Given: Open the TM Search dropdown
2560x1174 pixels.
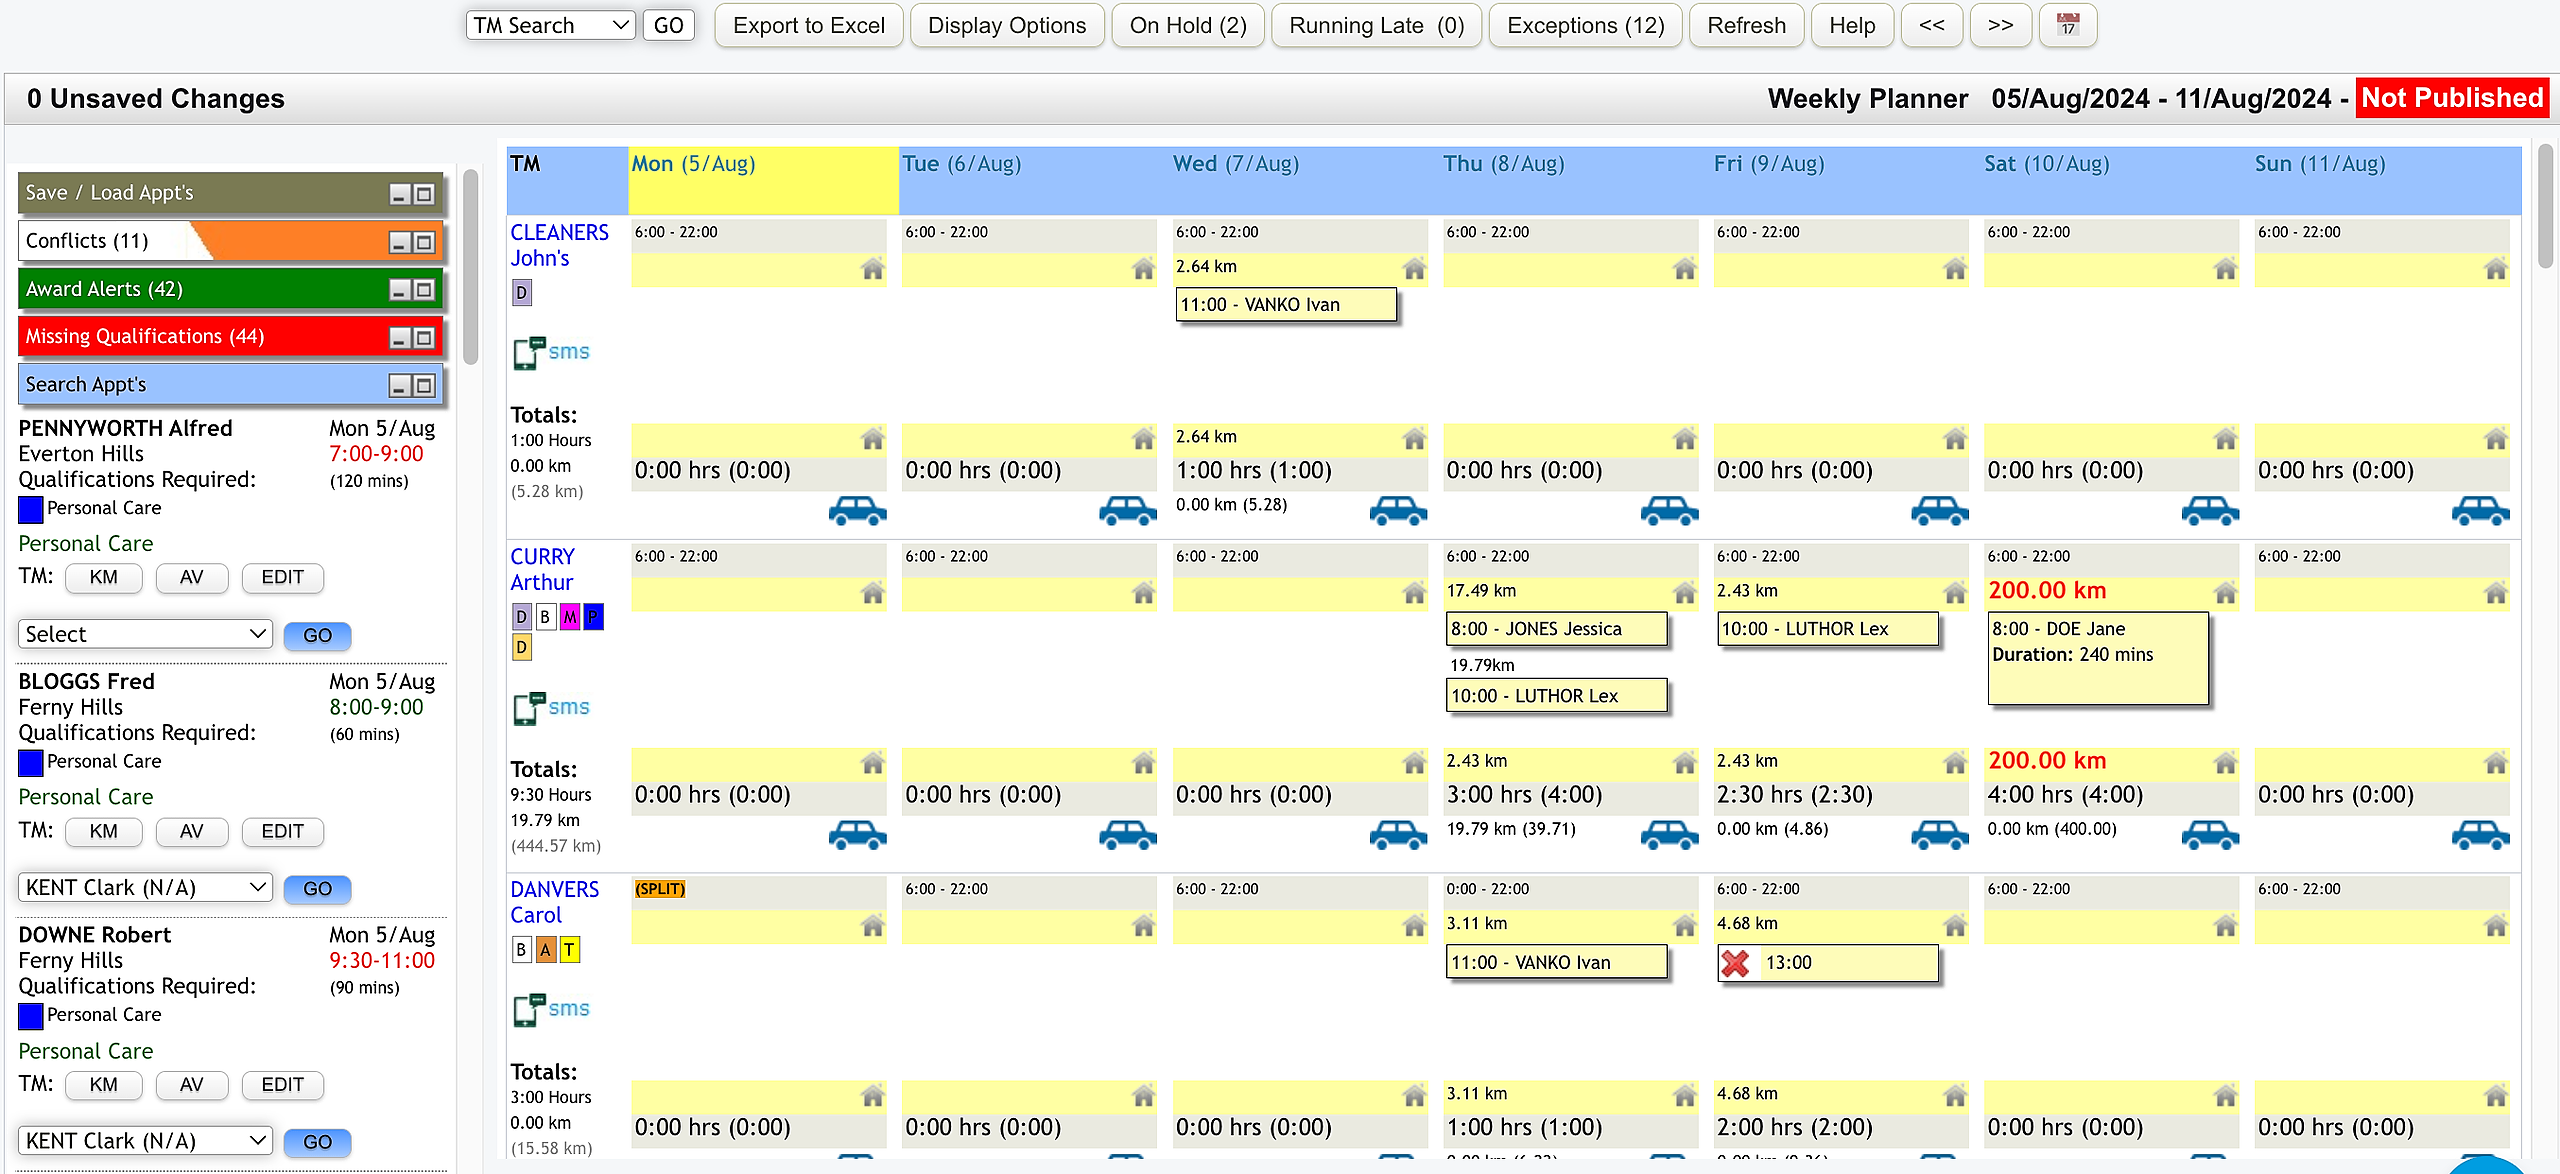Looking at the screenshot, I should tap(551, 25).
